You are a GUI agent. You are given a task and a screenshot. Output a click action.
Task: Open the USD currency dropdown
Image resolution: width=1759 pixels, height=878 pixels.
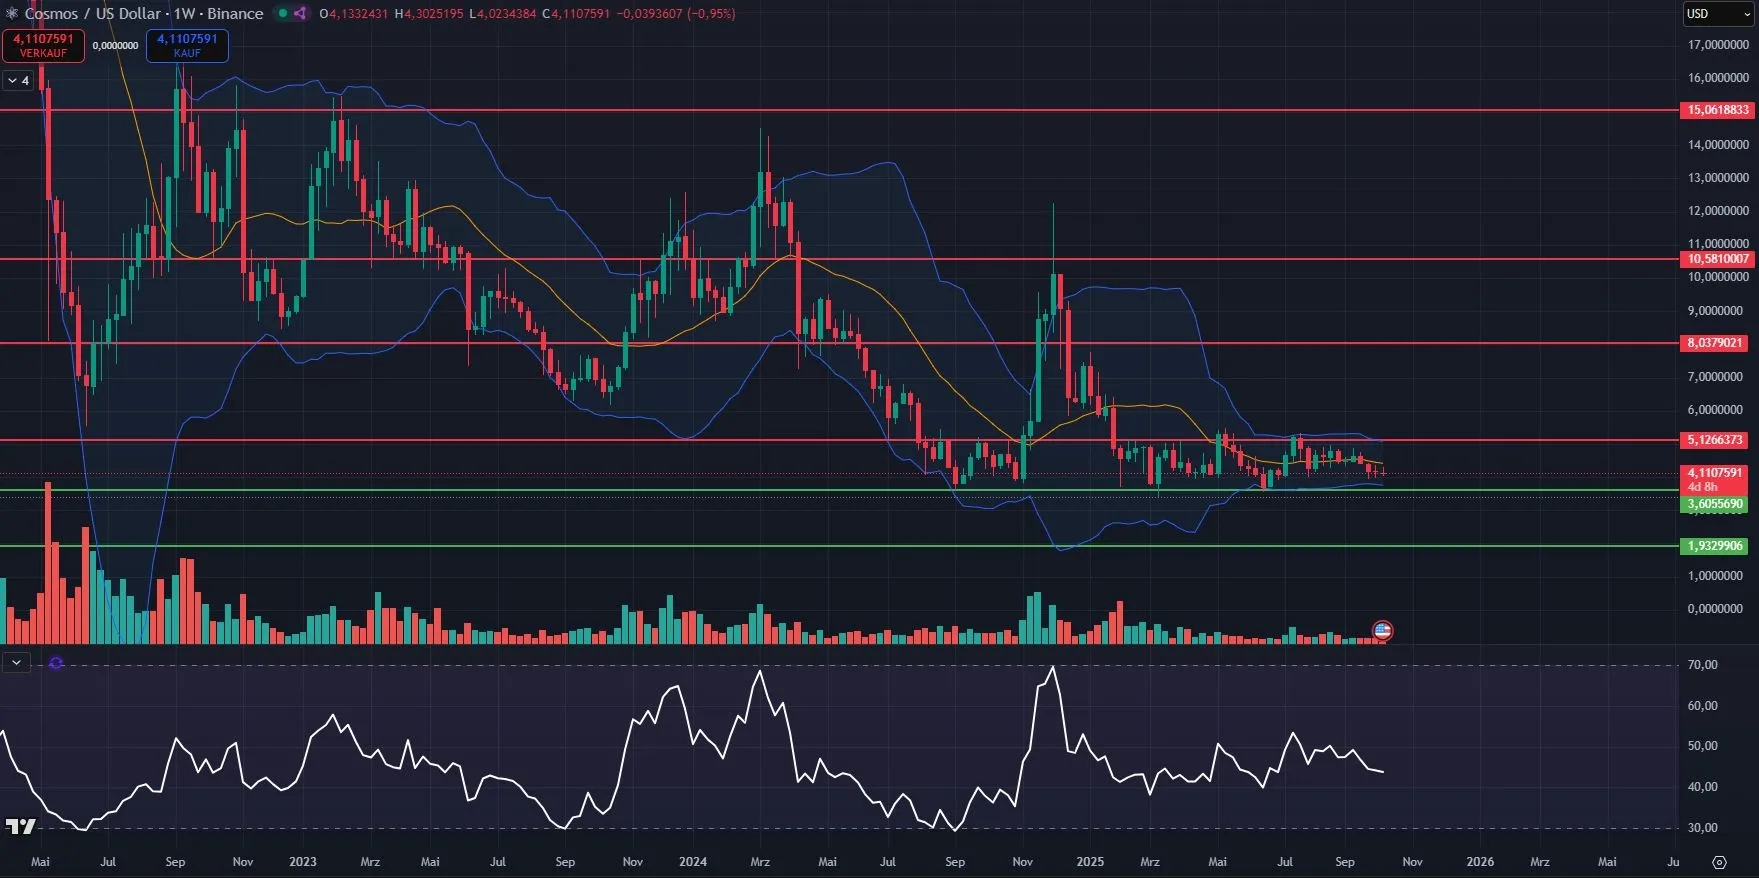pyautogui.click(x=1716, y=14)
